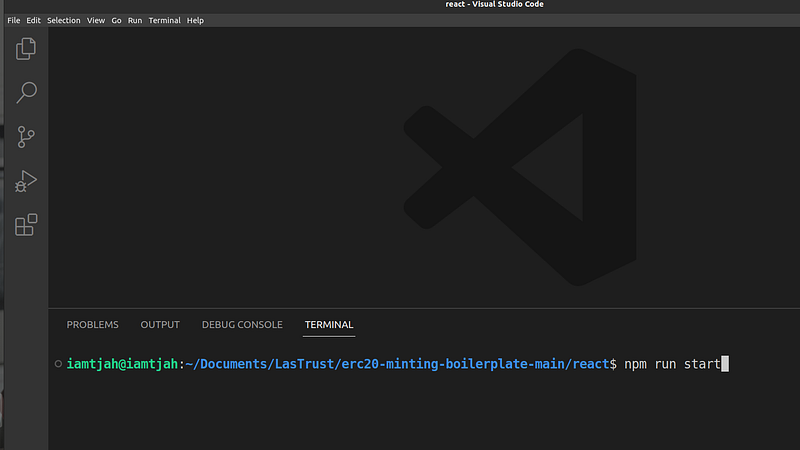Open the Run and Debug view icon
800x450 pixels.
26,181
